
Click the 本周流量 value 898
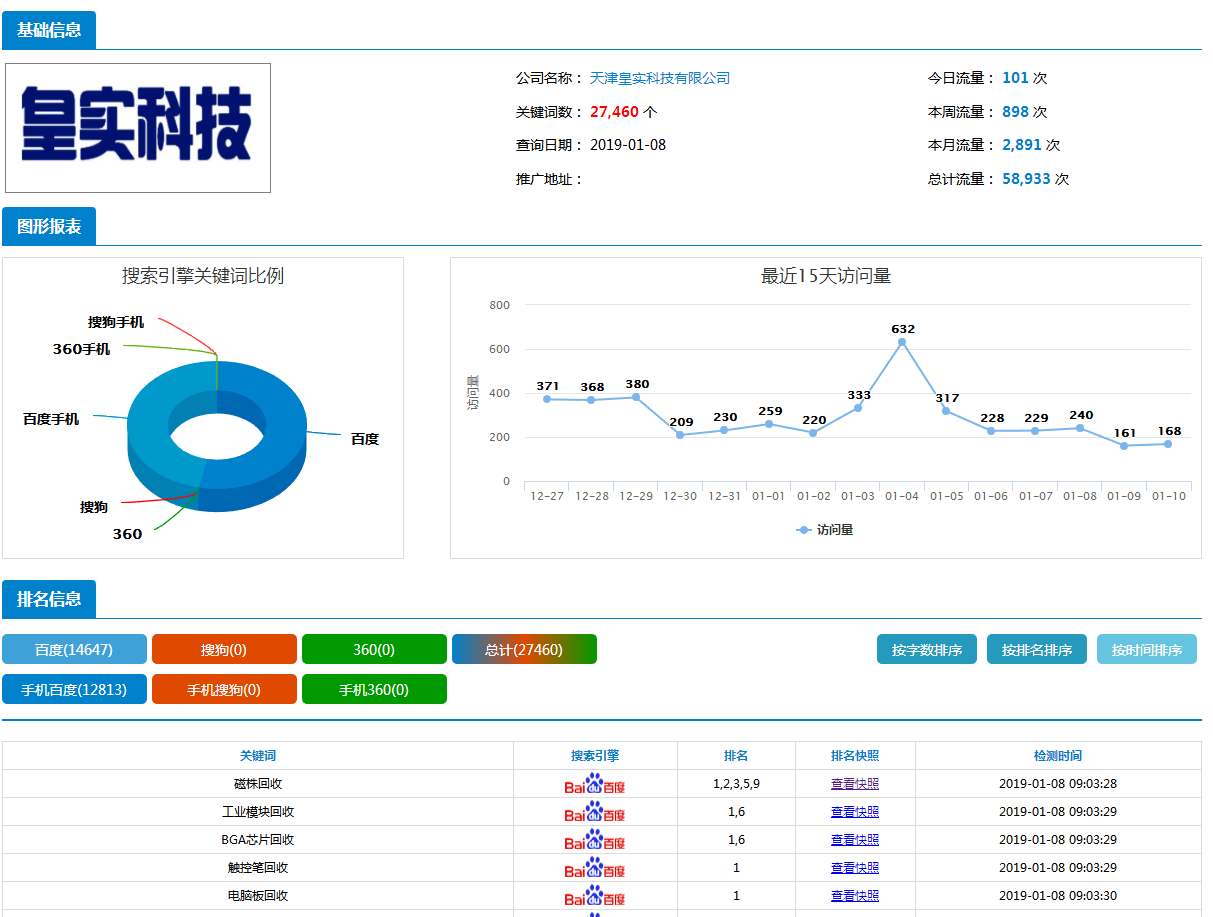(1015, 112)
